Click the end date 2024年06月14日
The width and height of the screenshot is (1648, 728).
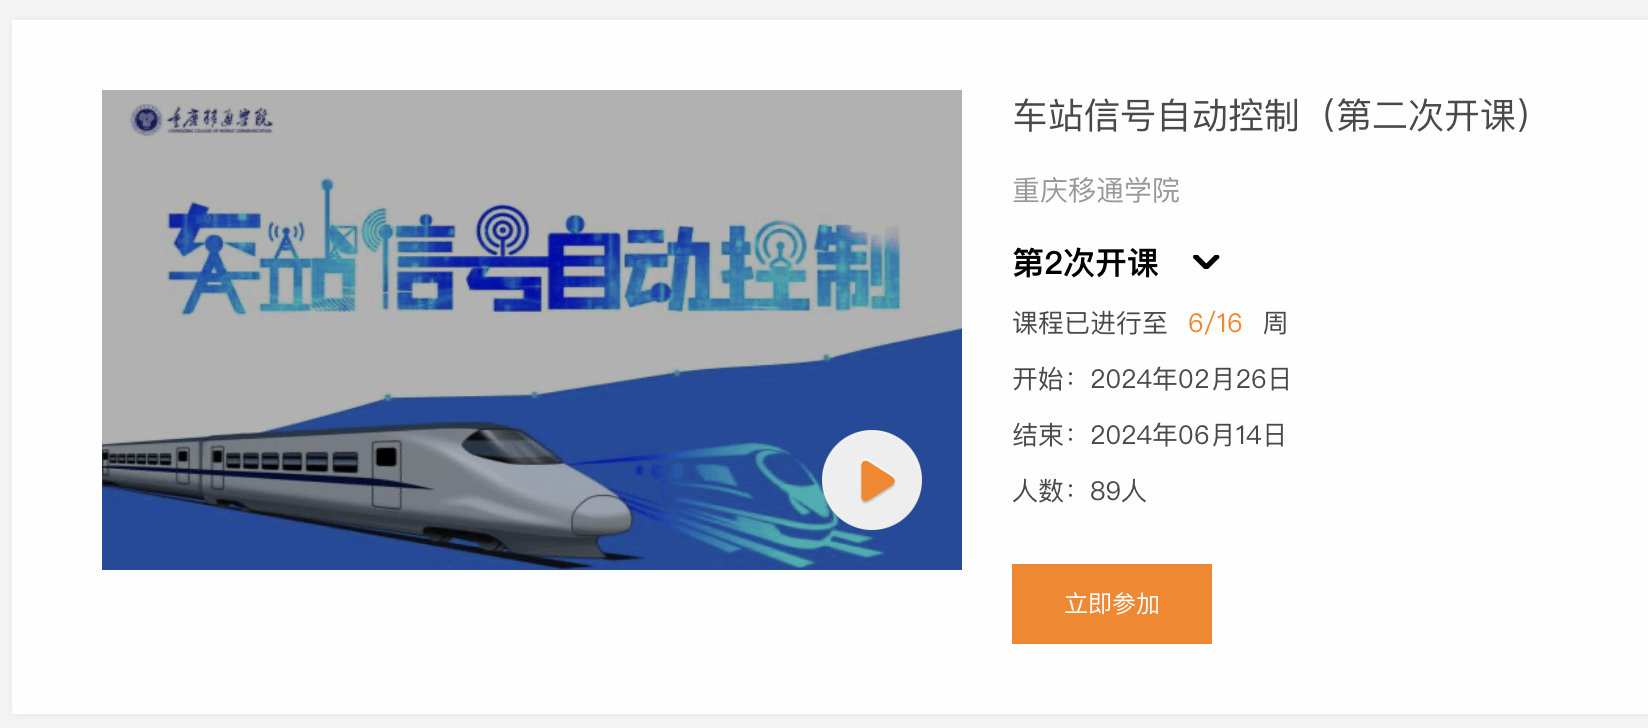pos(1188,435)
